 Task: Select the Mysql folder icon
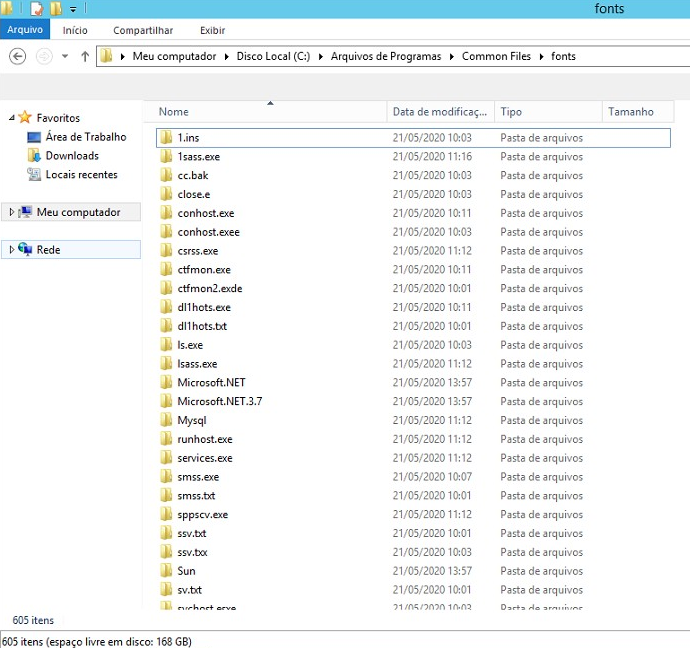tap(166, 421)
